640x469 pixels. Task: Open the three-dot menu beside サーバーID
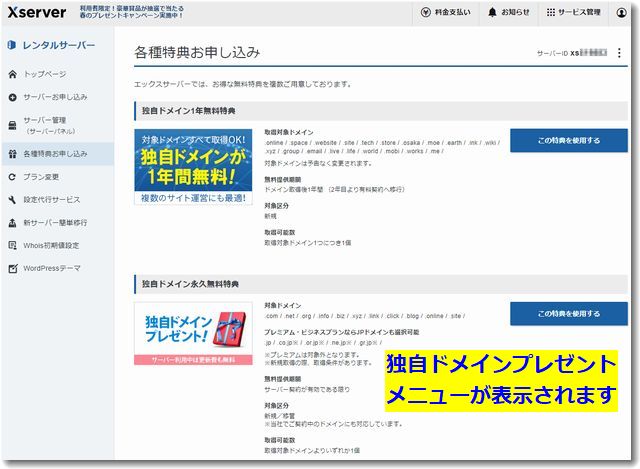[x=620, y=53]
